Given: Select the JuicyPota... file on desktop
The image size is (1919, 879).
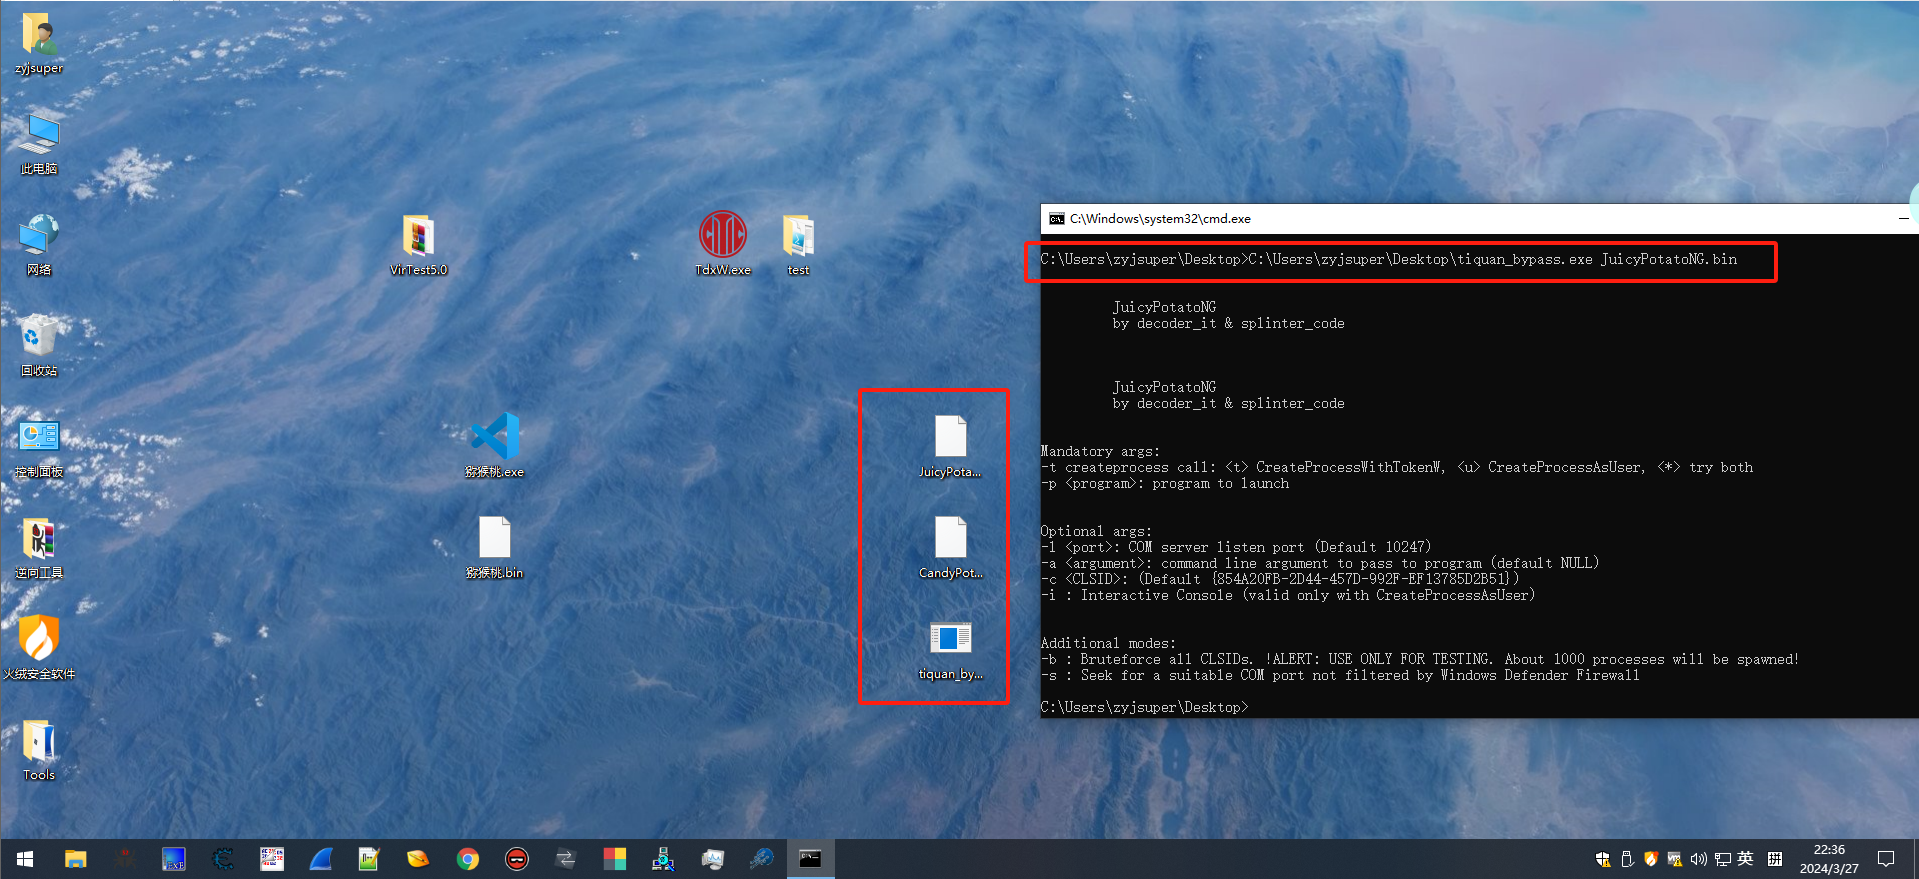Looking at the screenshot, I should coord(950,447).
